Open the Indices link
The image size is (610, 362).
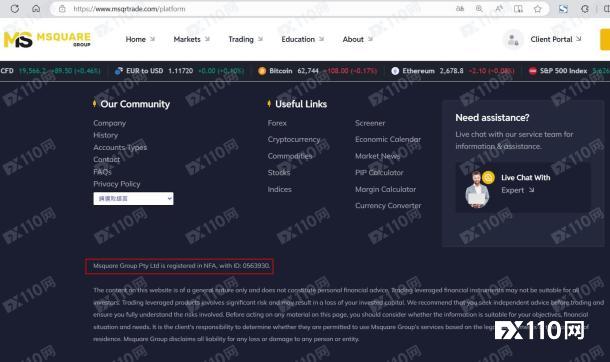[x=279, y=189]
